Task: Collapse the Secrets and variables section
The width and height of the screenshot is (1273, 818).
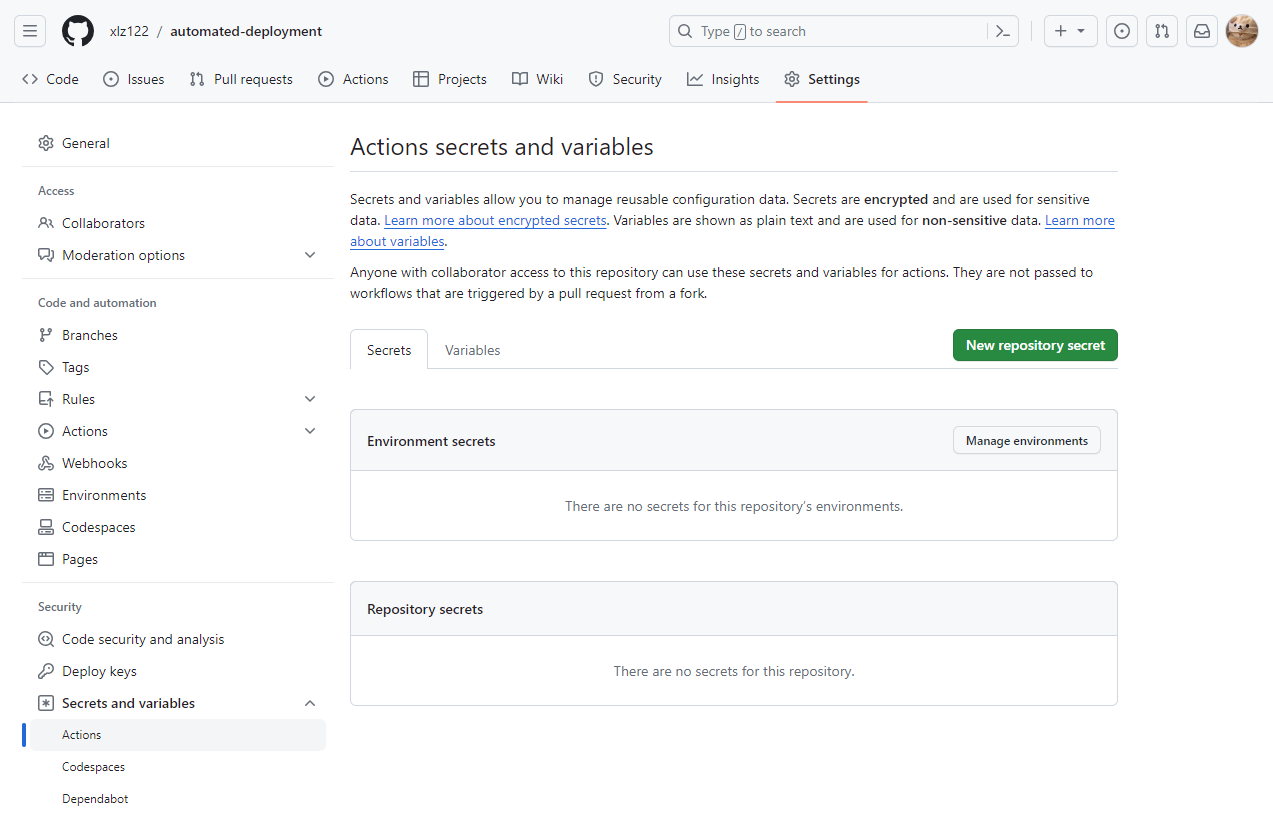Action: tap(310, 703)
